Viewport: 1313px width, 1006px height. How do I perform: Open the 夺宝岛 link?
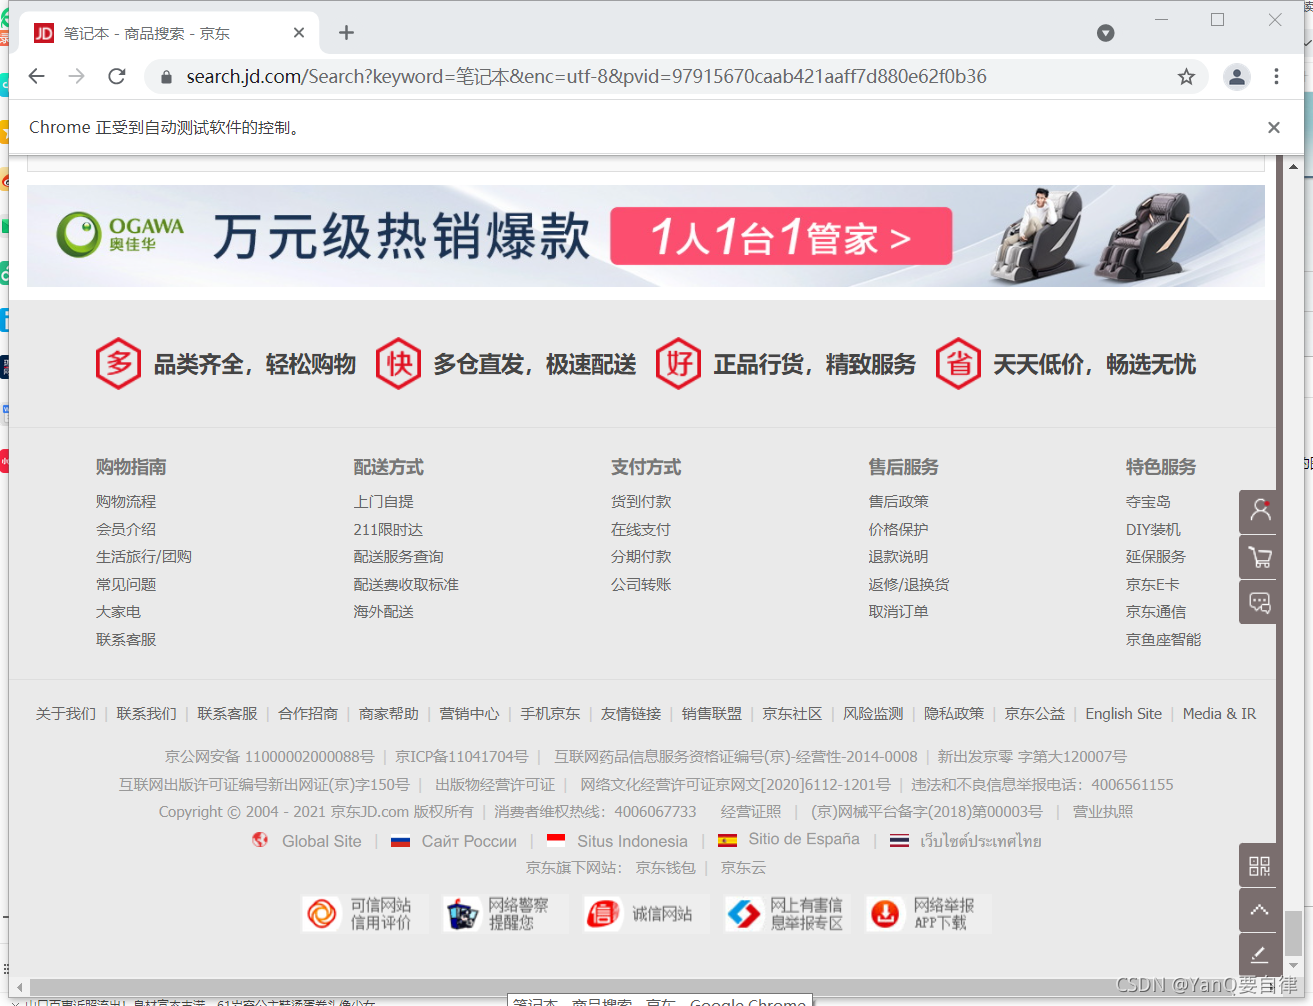tap(1148, 502)
